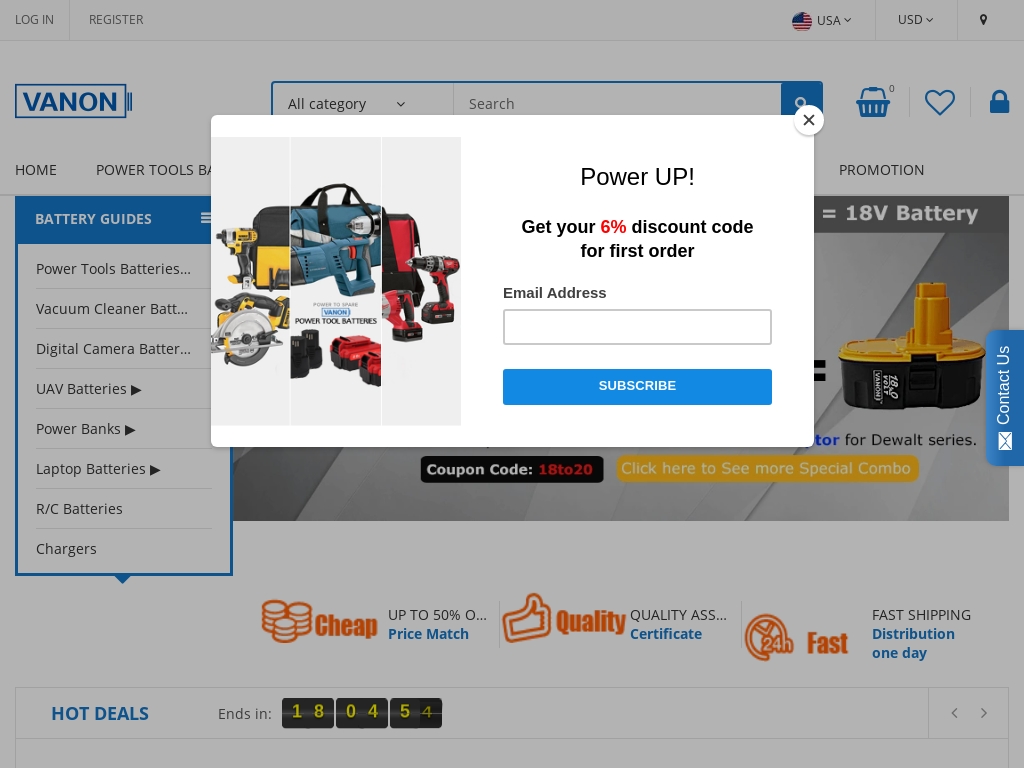This screenshot has width=1024, height=768.
Task: Toggle the Battery Guides hamburger menu icon
Action: [206, 218]
